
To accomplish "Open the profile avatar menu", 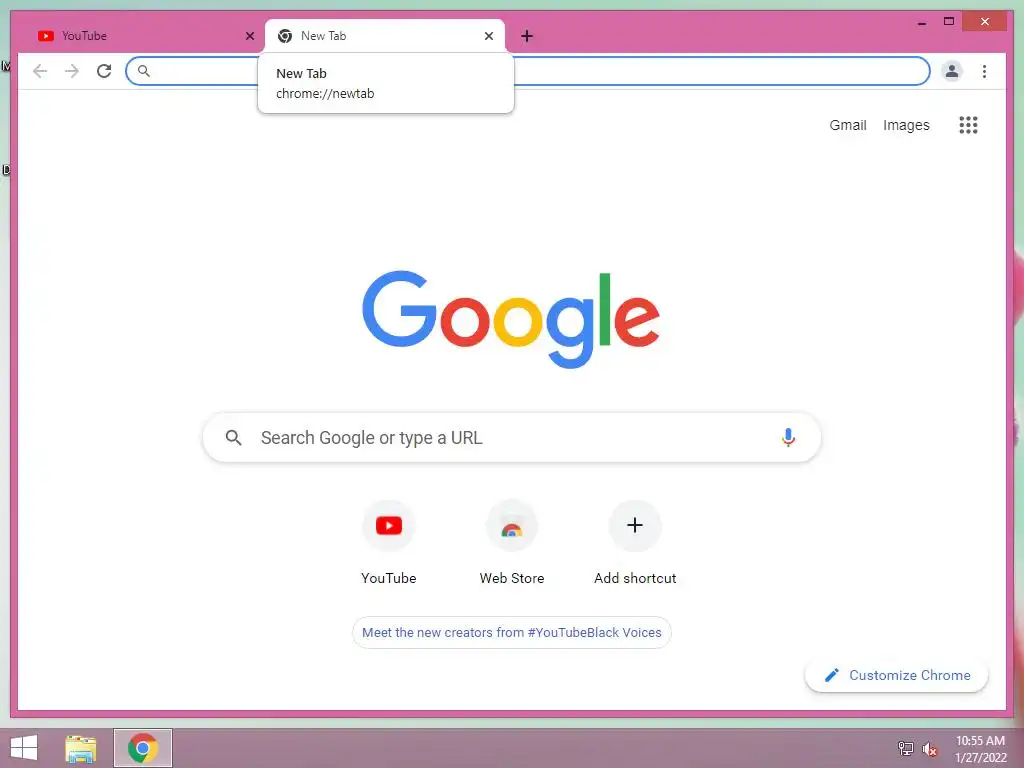I will point(952,71).
